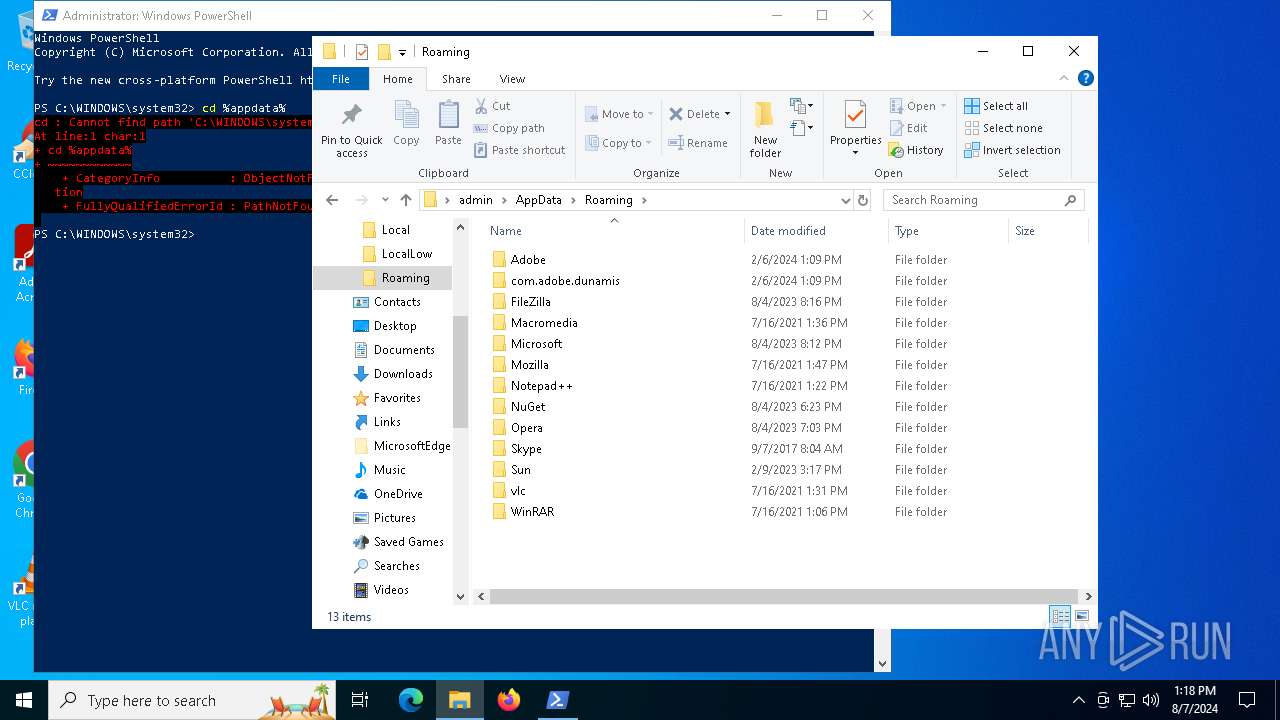Open Microsoft Edge from taskbar

pos(411,700)
